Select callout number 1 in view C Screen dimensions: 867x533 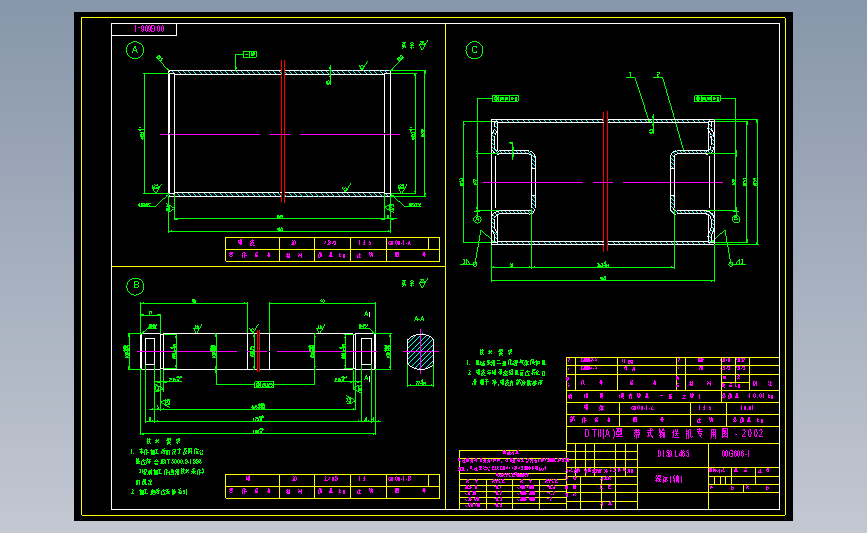point(630,75)
